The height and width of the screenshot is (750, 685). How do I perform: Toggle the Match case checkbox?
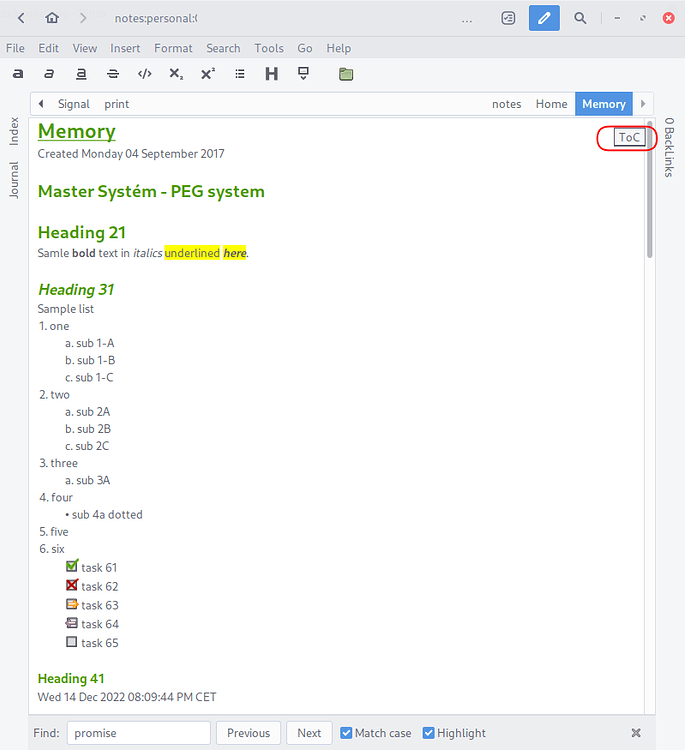coord(346,733)
